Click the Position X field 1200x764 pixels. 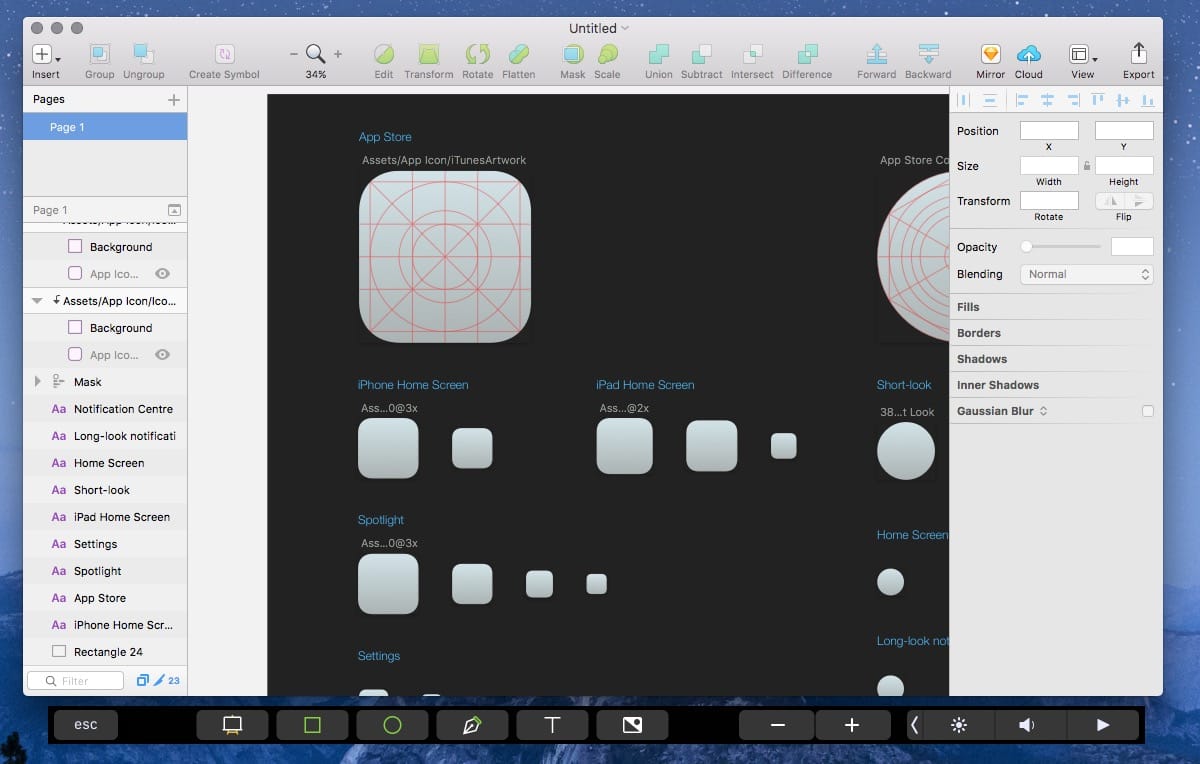pyautogui.click(x=1049, y=130)
